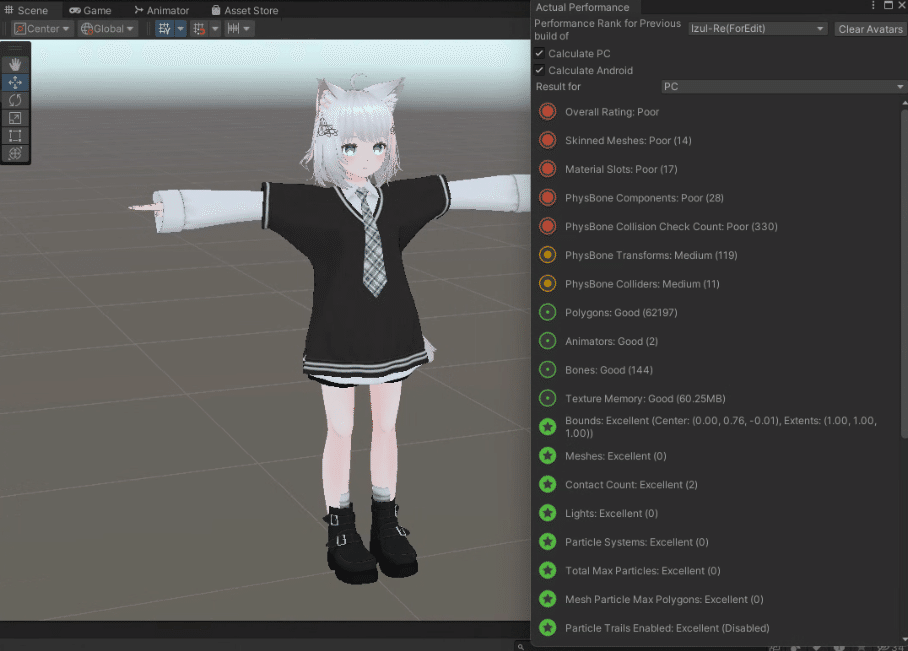This screenshot has height=651, width=908.
Task: Toggle scene grid visibility
Action: (x=163, y=29)
